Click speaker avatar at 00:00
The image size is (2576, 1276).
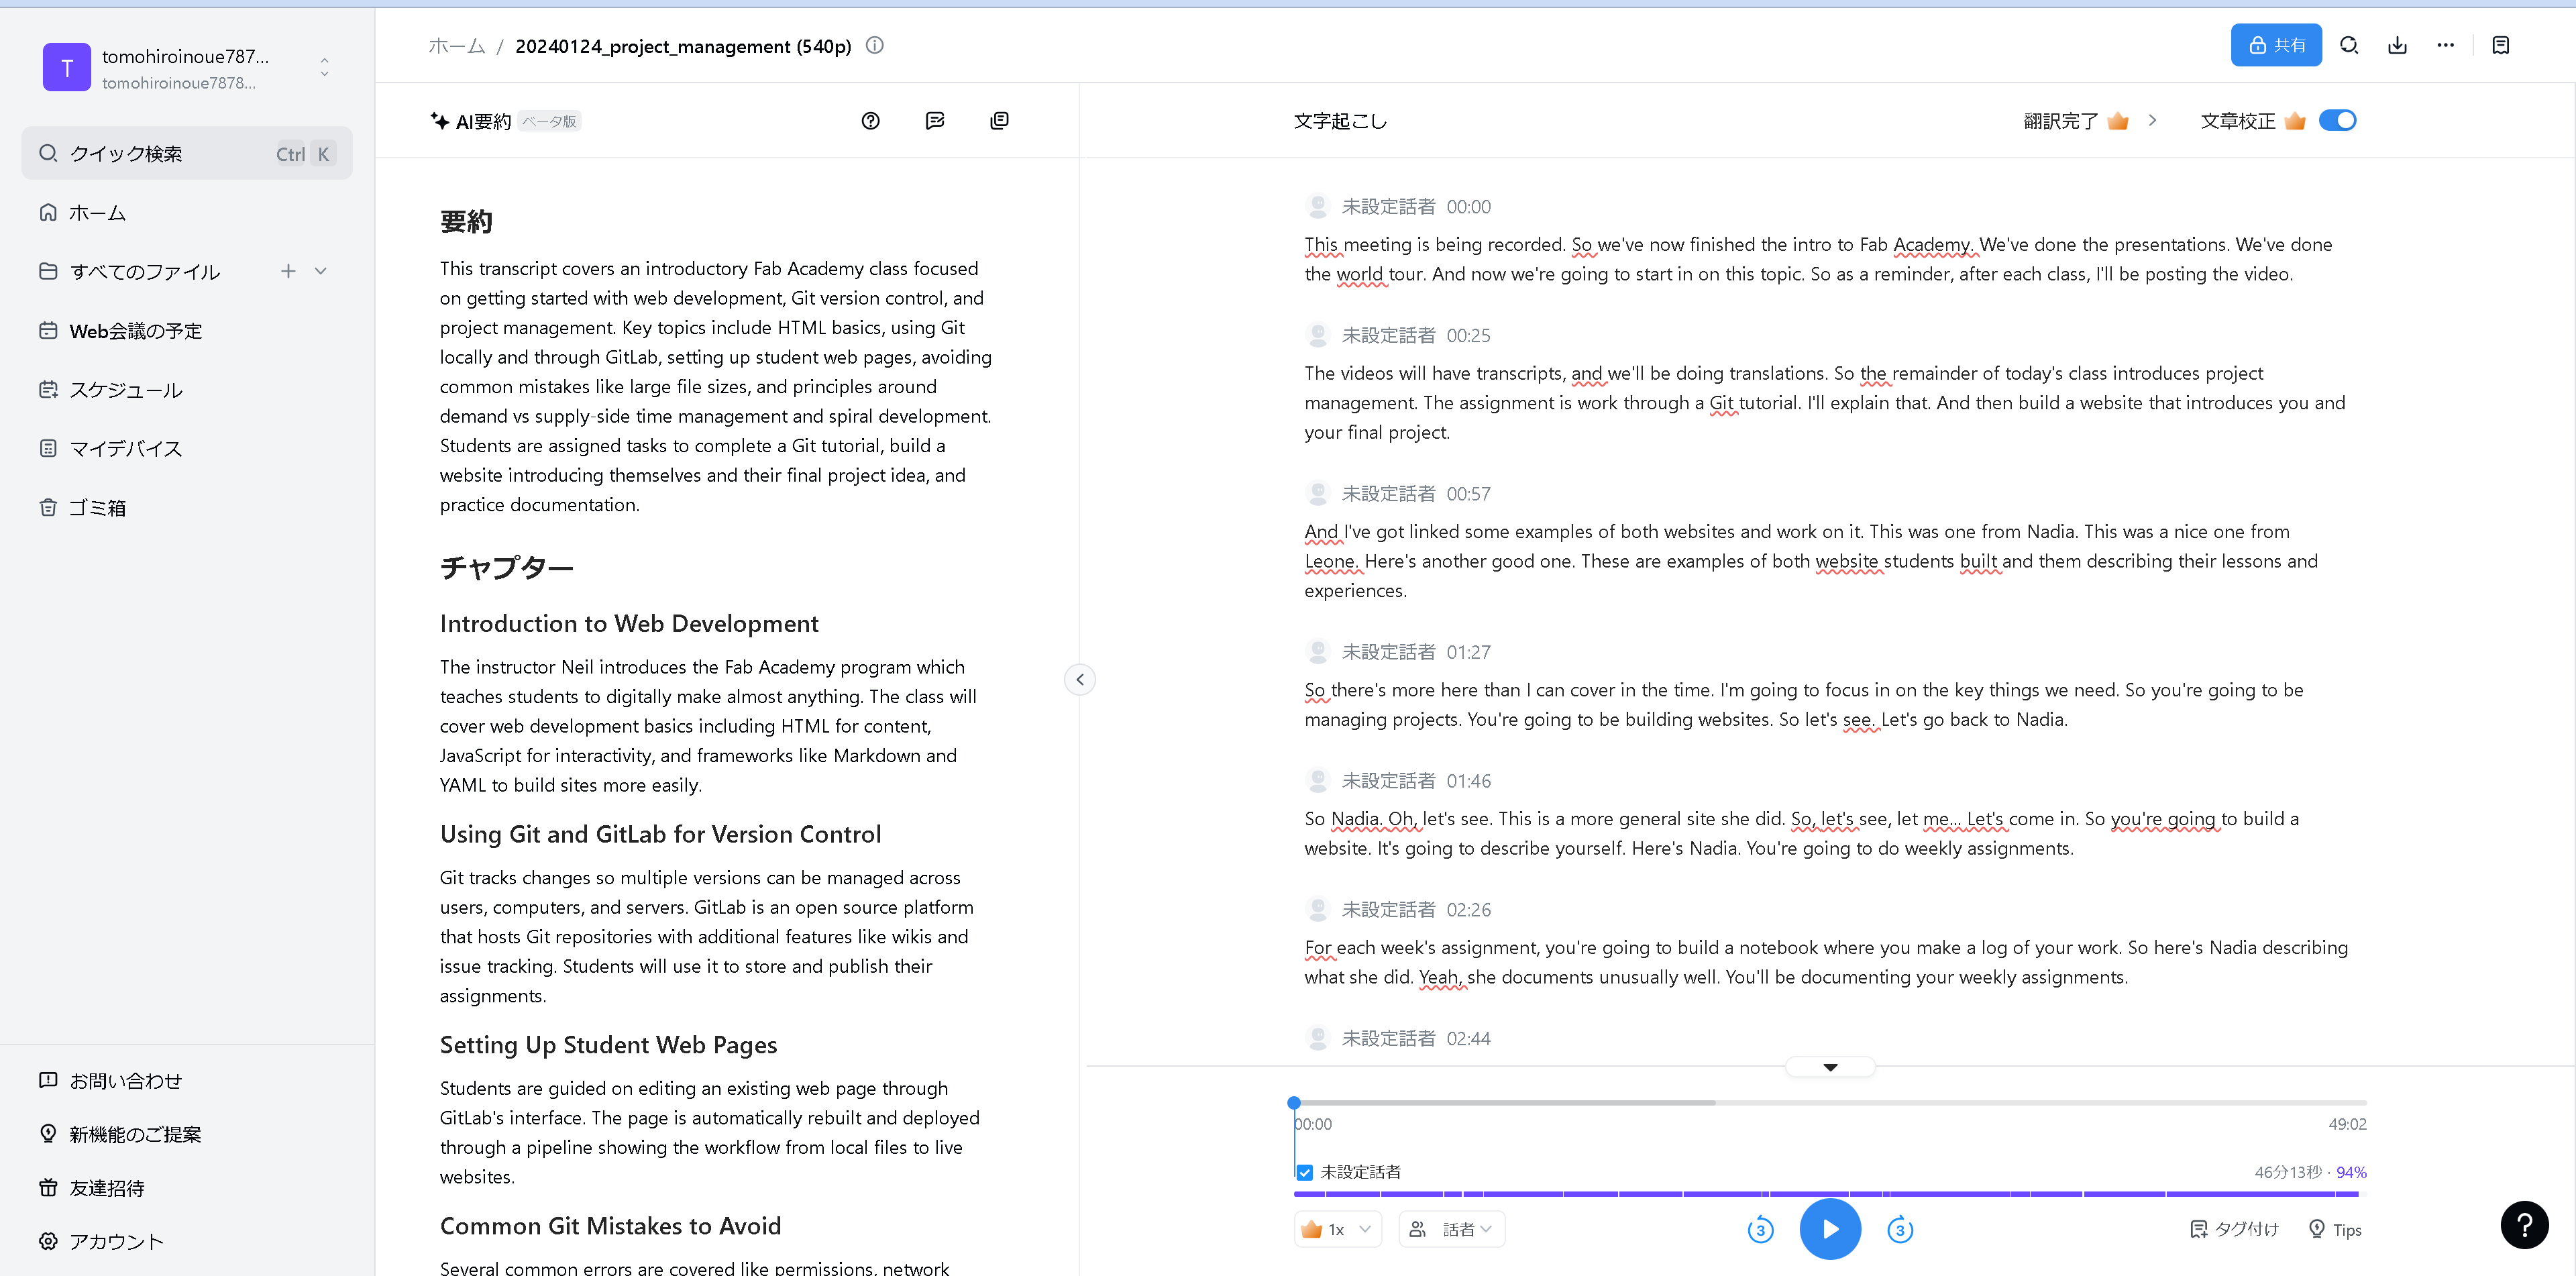(x=1317, y=207)
